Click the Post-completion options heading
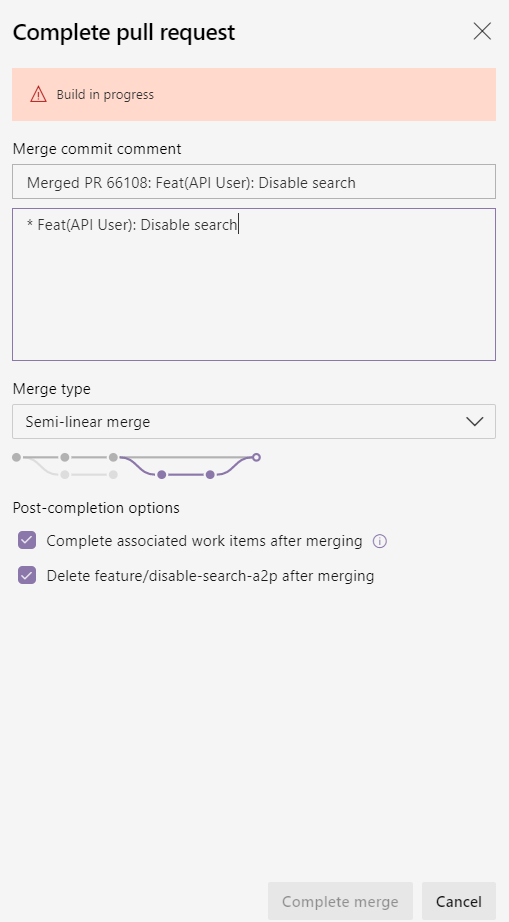 pos(96,507)
